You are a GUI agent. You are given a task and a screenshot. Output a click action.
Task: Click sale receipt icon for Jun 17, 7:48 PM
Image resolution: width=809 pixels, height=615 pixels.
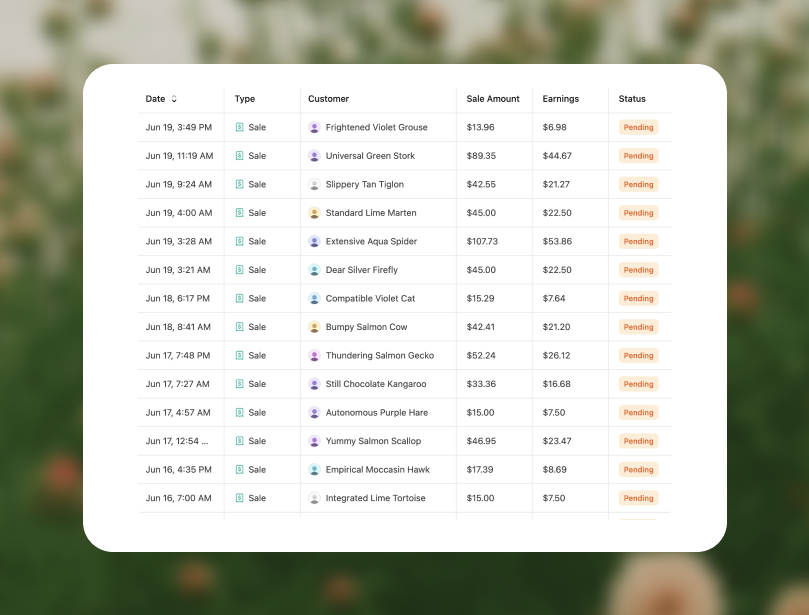click(x=239, y=355)
